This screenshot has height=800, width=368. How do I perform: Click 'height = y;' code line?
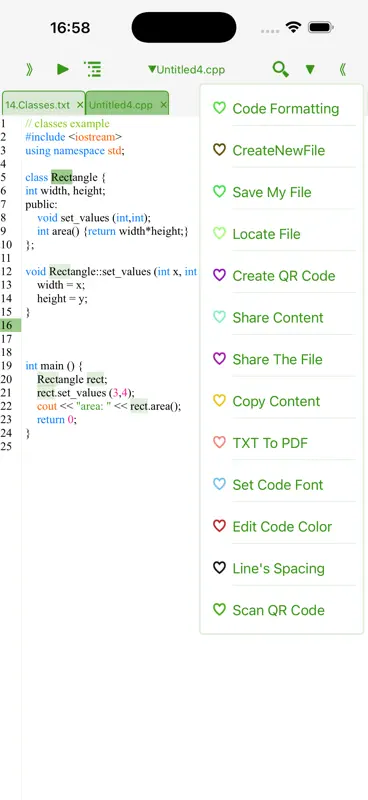(x=62, y=298)
